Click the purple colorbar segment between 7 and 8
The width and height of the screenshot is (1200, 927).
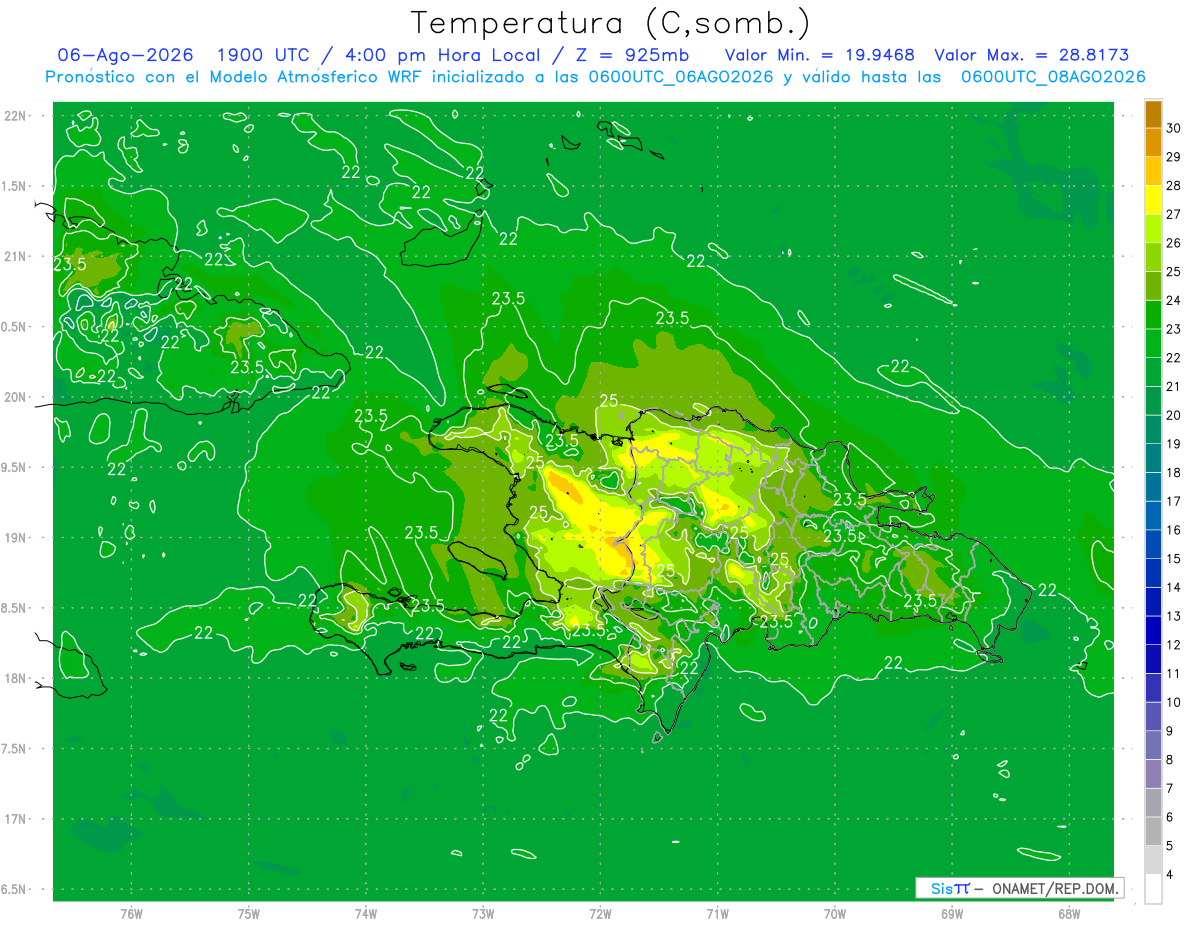pos(1153,774)
